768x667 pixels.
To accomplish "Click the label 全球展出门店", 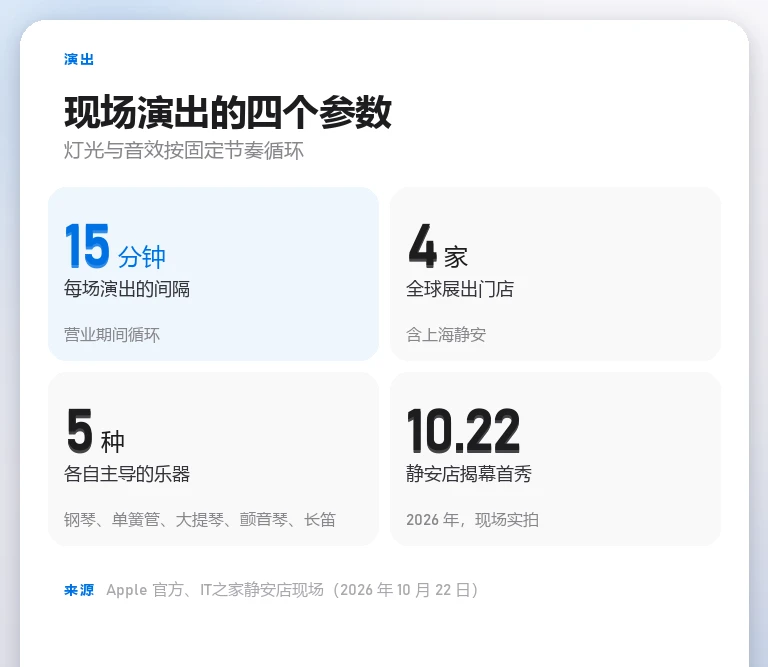I will coord(460,289).
